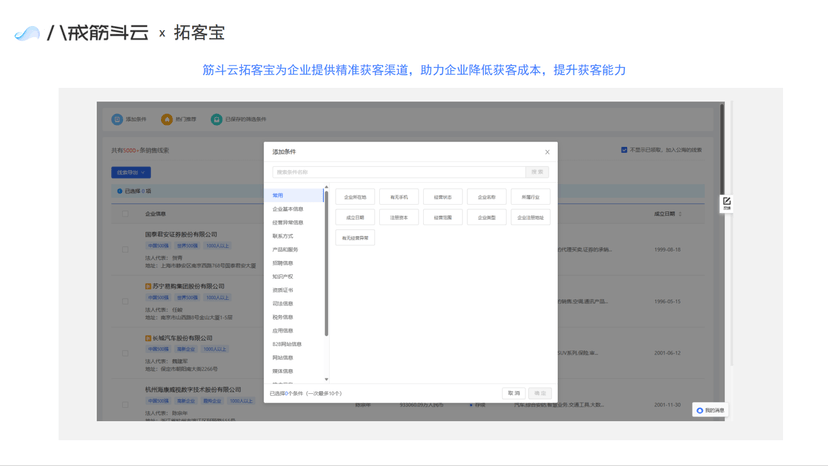Click the orange badge before 长城汽车股份
Screen dimensions: 828x466
(x=148, y=338)
